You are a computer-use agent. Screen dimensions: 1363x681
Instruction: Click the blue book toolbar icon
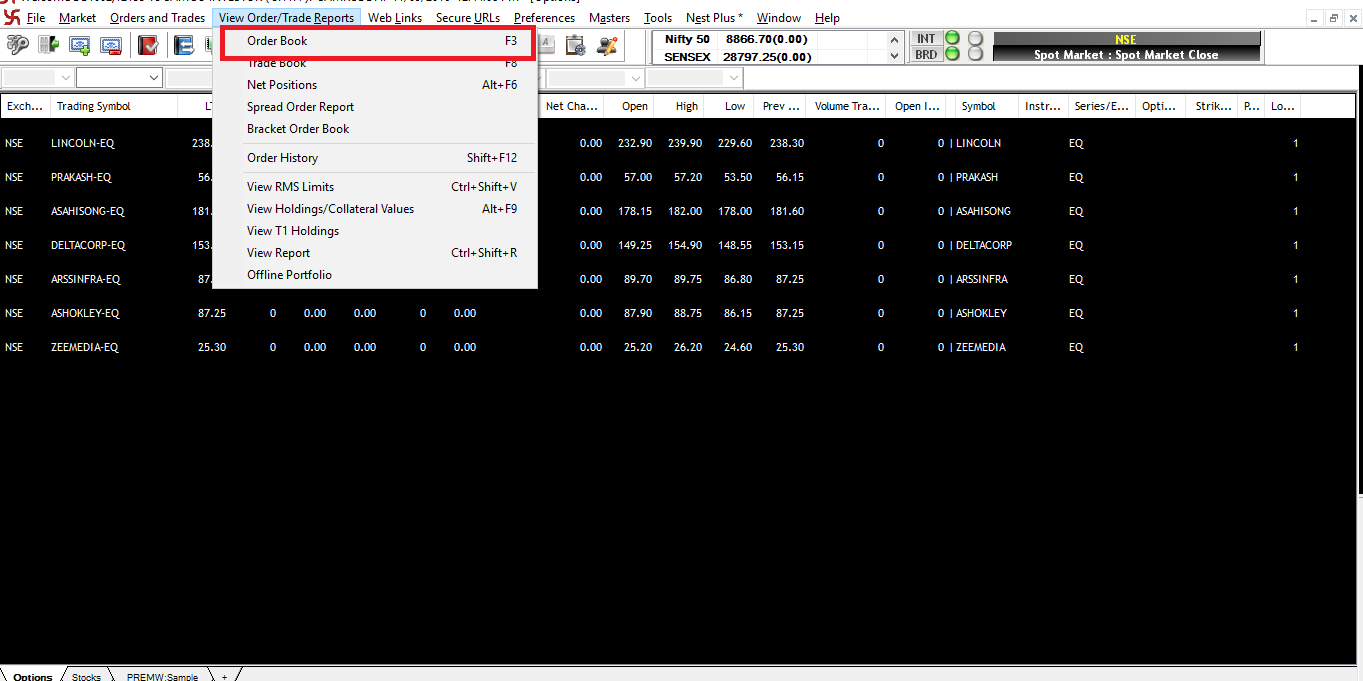pos(184,45)
